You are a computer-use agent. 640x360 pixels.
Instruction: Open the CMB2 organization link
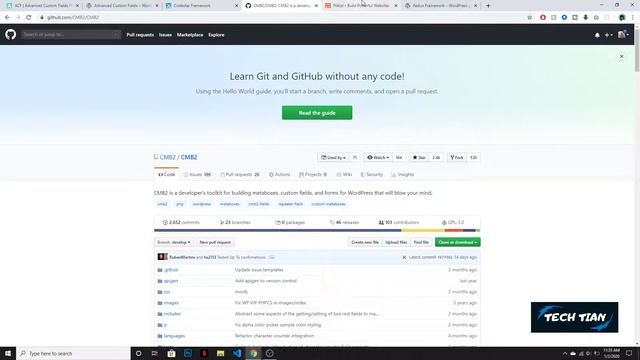(167, 157)
